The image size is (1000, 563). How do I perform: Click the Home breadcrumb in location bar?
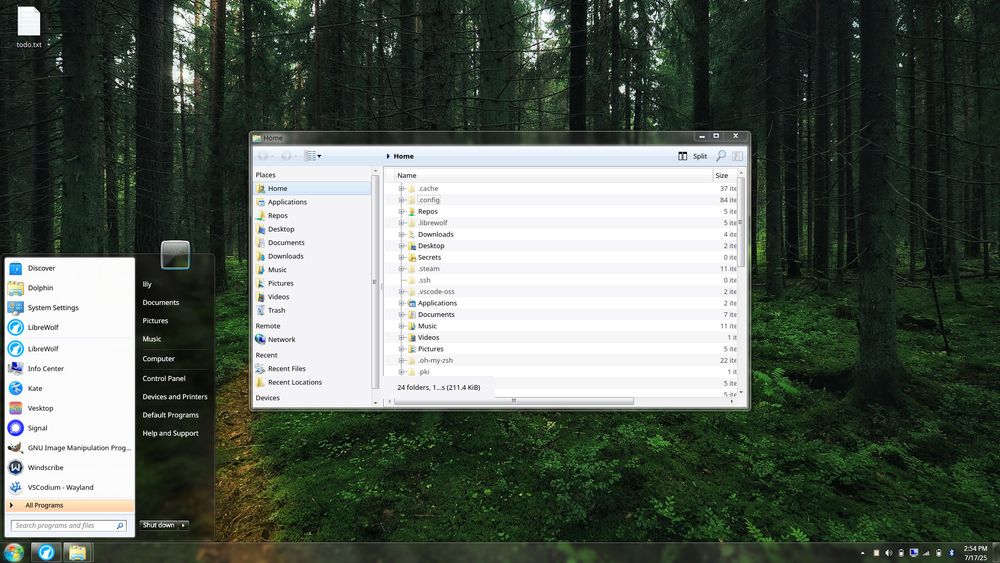(403, 156)
